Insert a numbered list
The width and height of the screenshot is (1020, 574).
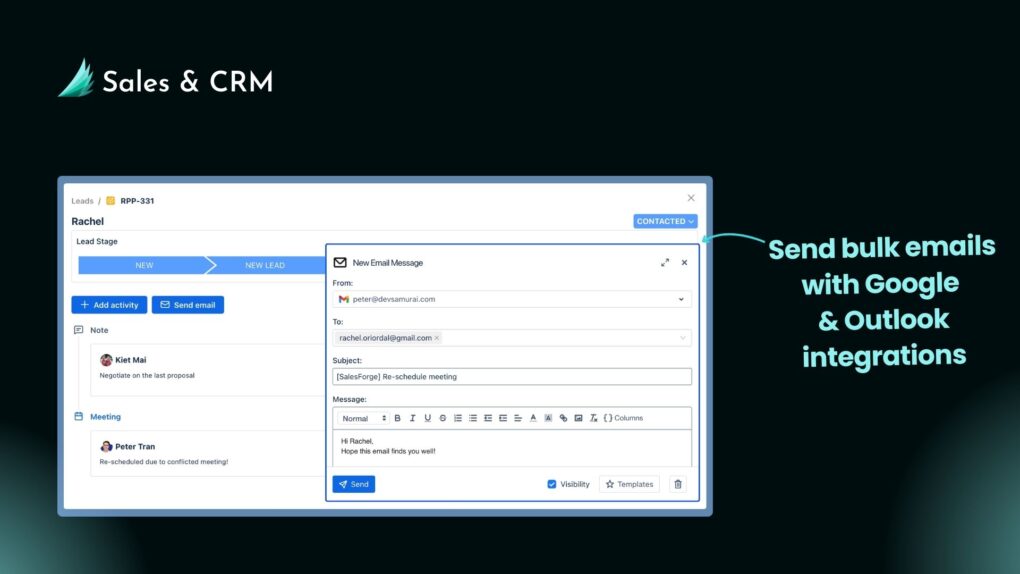pos(458,418)
